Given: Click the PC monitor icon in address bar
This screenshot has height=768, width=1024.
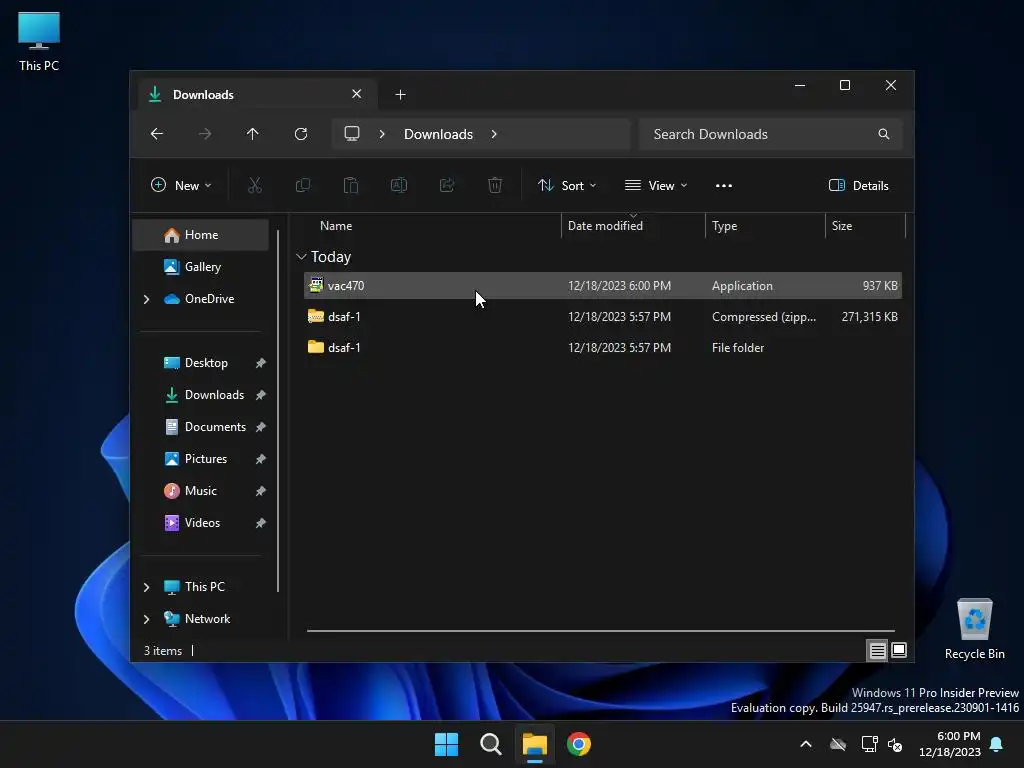Looking at the screenshot, I should tap(352, 134).
